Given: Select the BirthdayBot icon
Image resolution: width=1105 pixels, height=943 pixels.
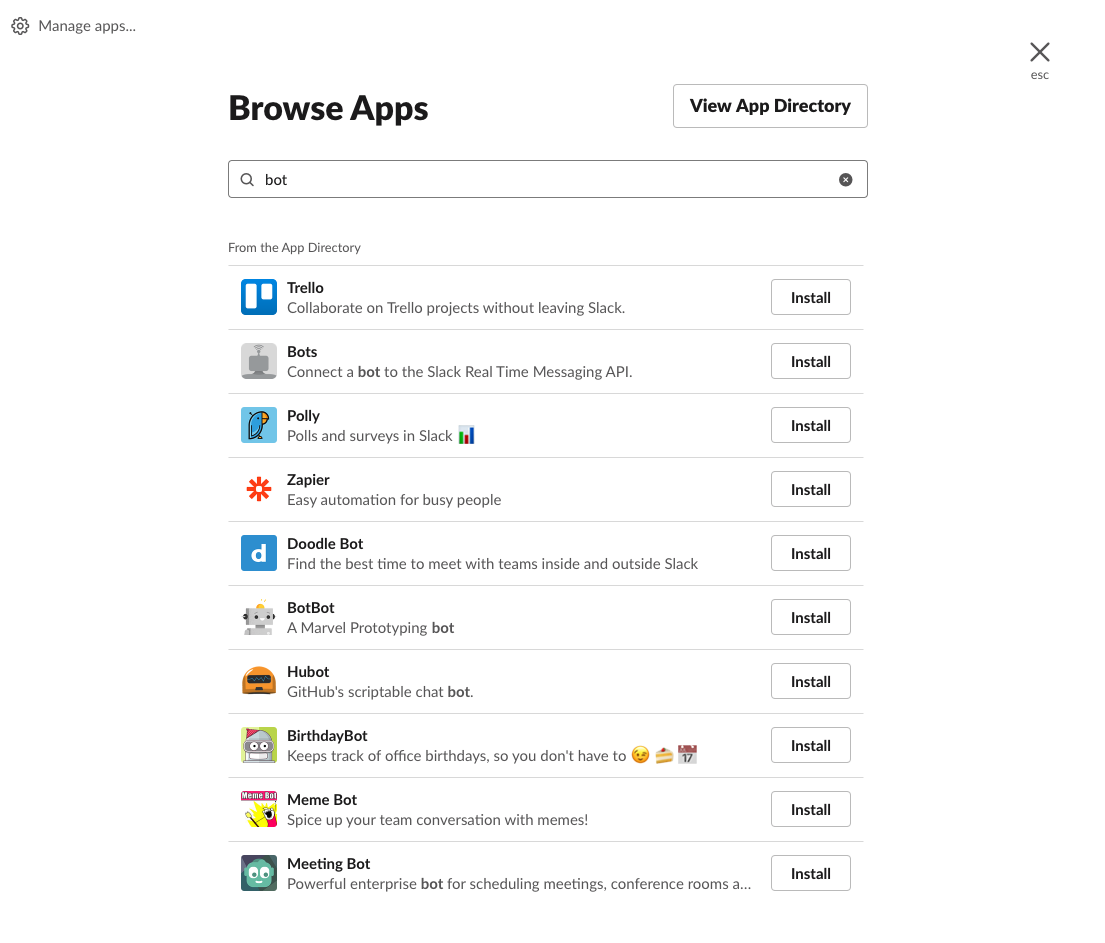Looking at the screenshot, I should (259, 745).
